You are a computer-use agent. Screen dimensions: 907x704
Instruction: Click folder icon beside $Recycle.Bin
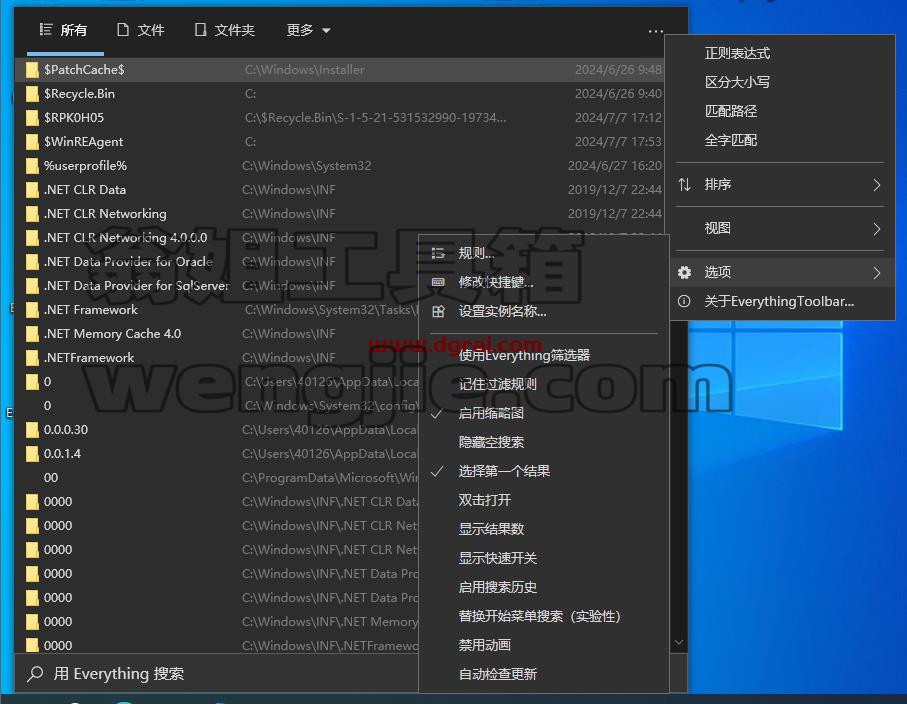coord(32,94)
